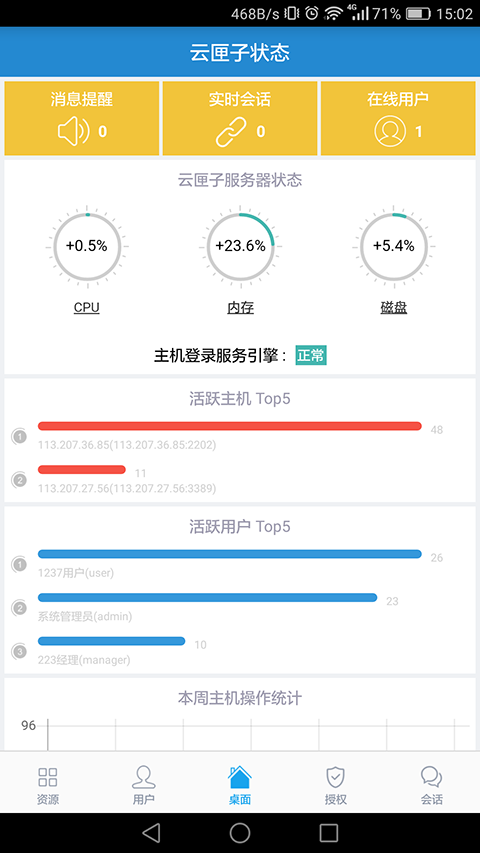
Task: Tap the CPU gauge showing +0.5%
Action: tap(87, 246)
